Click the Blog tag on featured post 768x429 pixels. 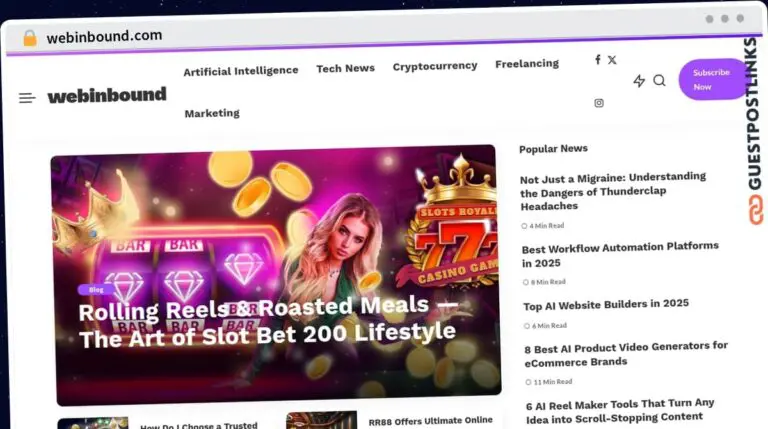pos(96,289)
